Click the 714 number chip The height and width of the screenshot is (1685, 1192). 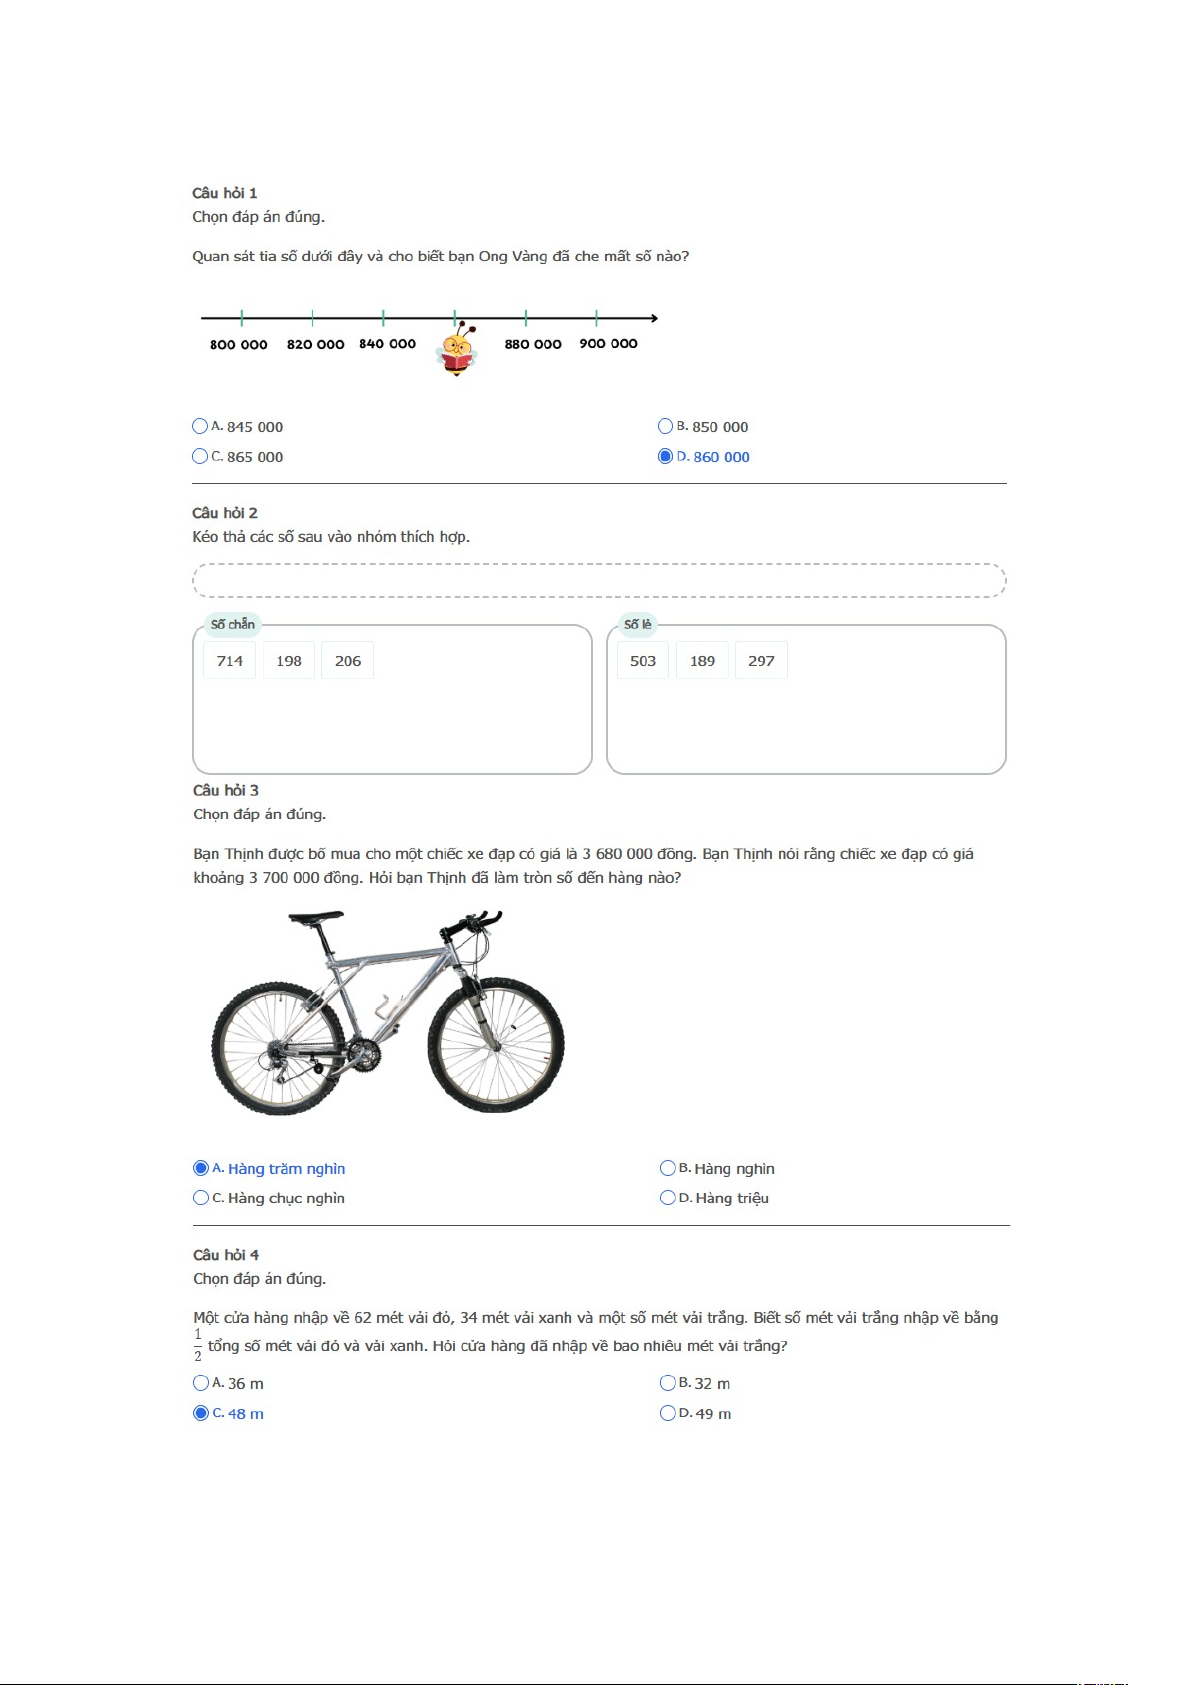pos(230,661)
